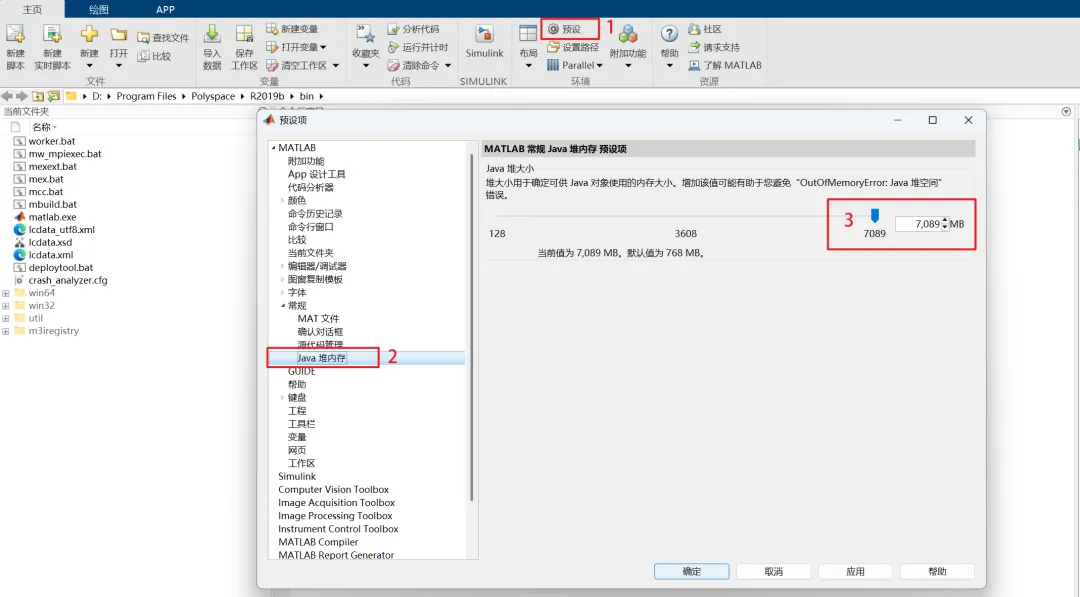The height and width of the screenshot is (597, 1080).
Task: Click Polyspace in the address path
Action: click(x=213, y=96)
